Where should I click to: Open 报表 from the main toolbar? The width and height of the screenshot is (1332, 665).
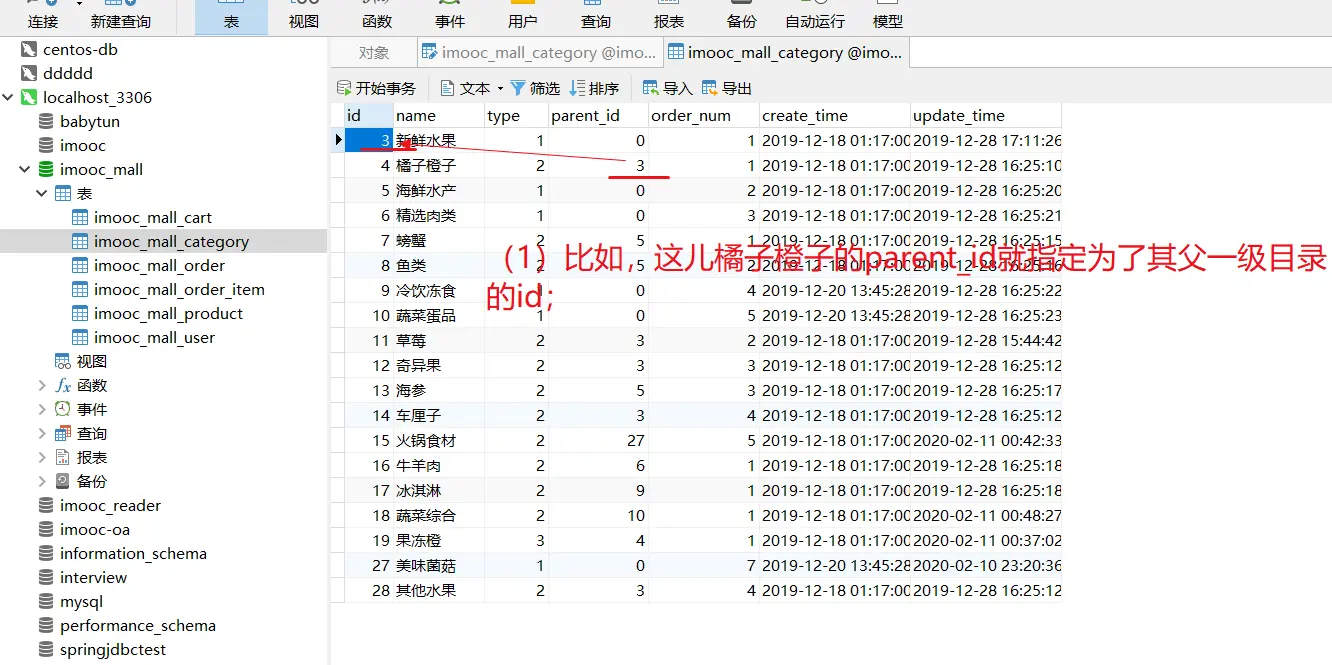[669, 16]
